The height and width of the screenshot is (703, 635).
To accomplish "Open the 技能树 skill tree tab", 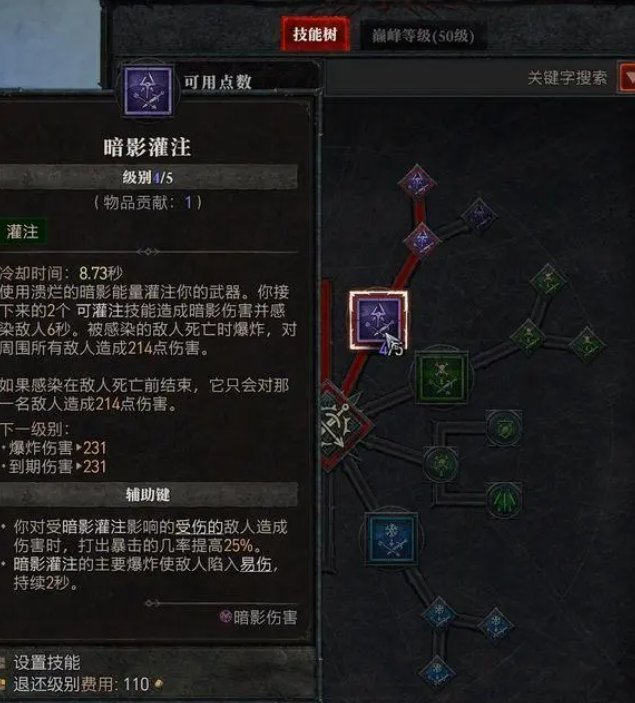I will coord(315,35).
